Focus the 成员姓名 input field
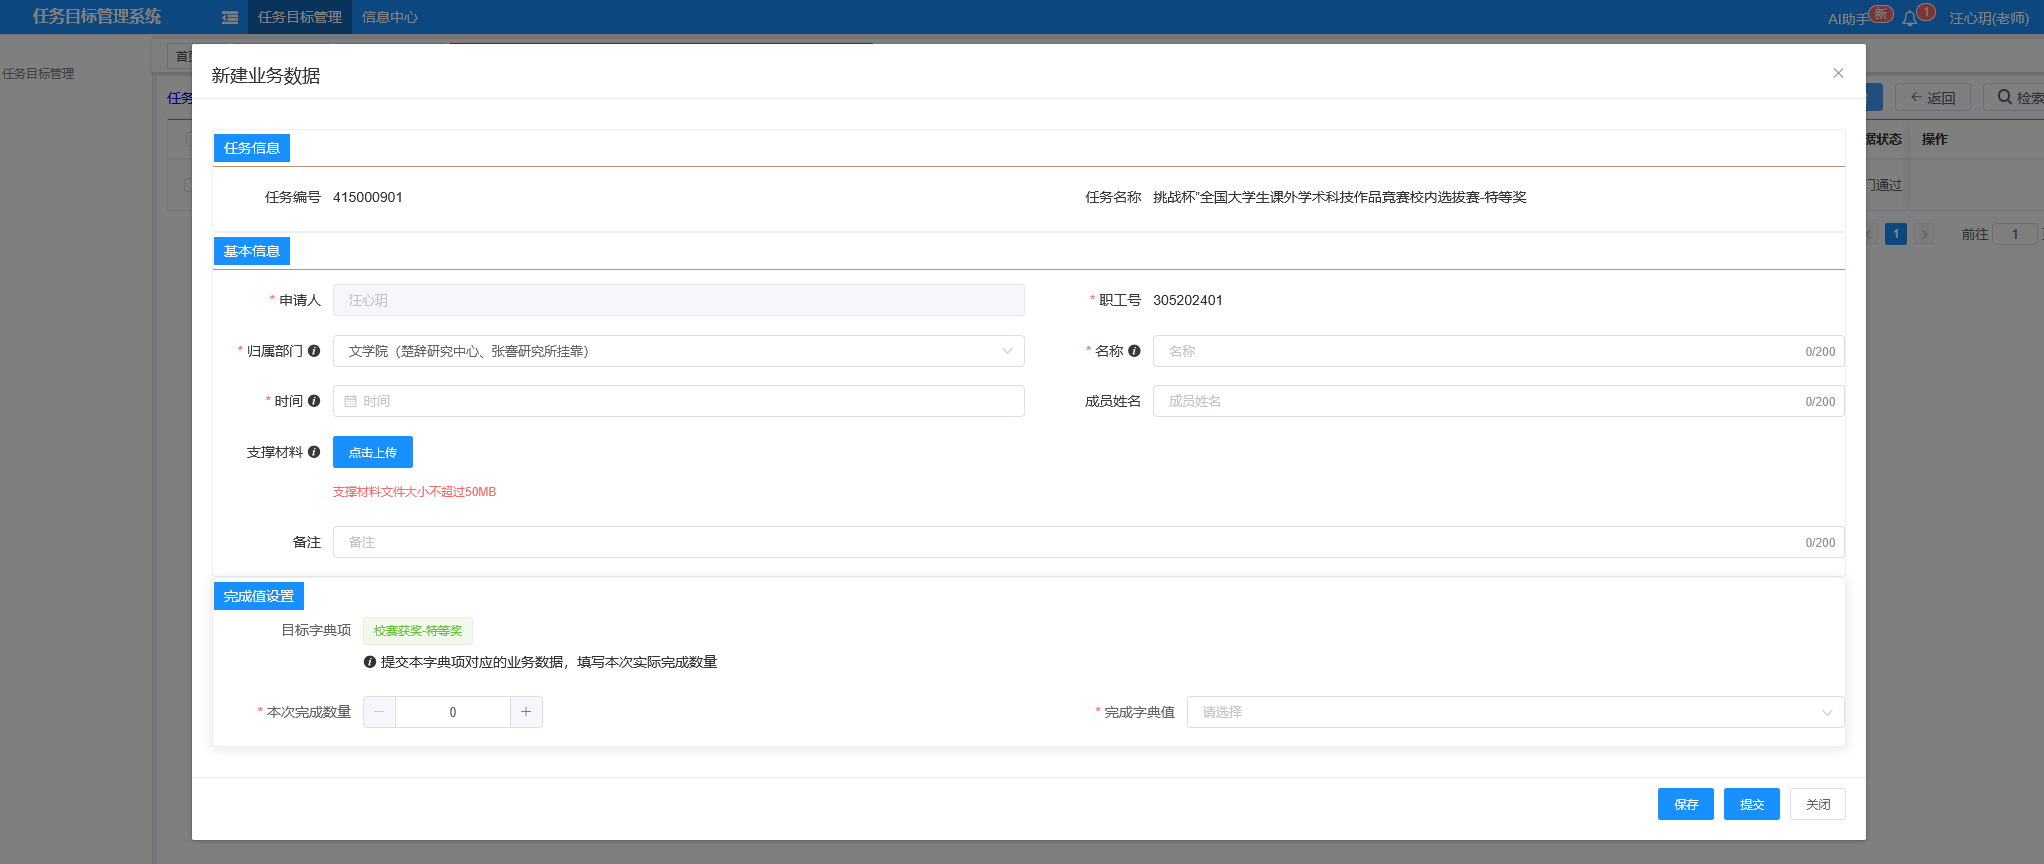 (1499, 401)
